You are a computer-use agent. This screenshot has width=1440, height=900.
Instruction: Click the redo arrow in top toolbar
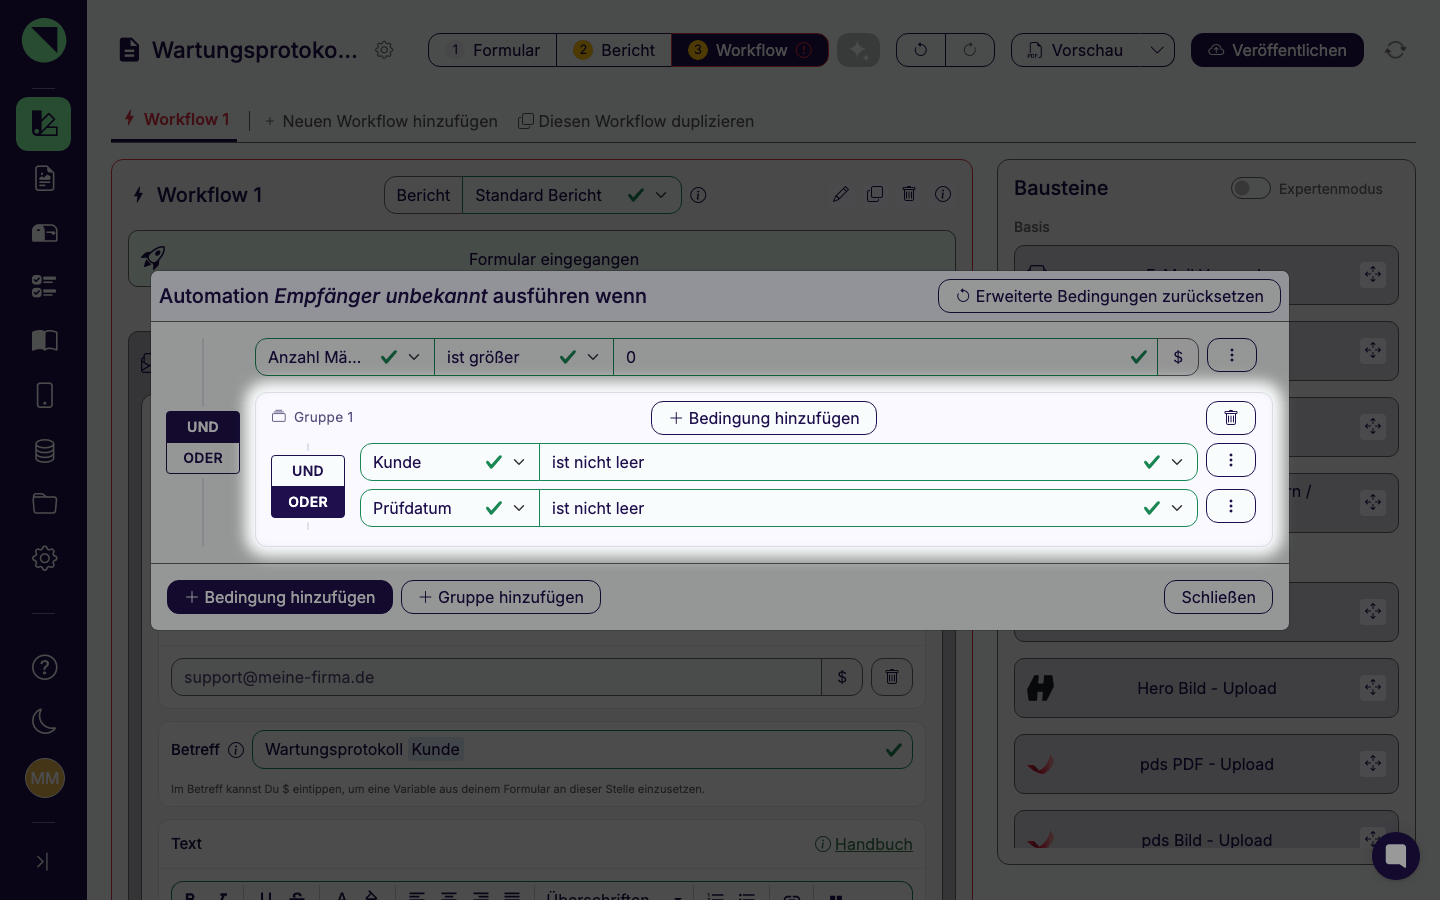click(970, 50)
